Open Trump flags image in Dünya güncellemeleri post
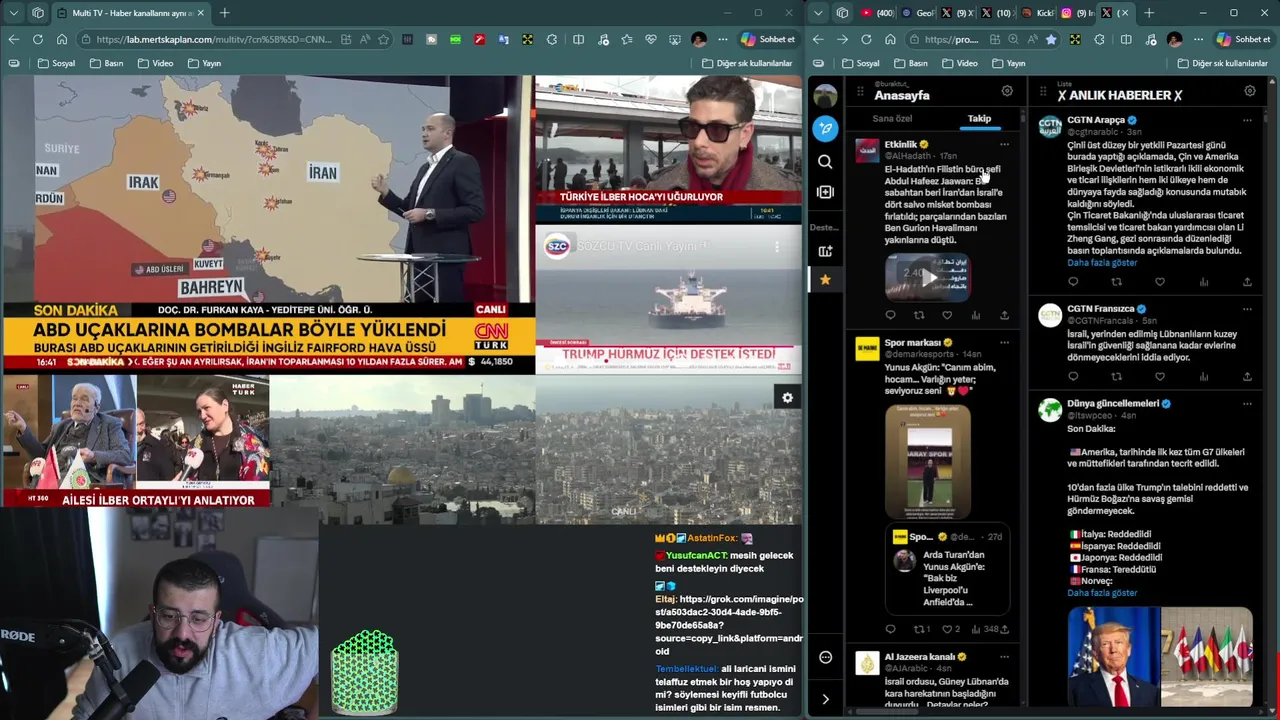Image resolution: width=1280 pixels, height=720 pixels. click(x=1160, y=656)
